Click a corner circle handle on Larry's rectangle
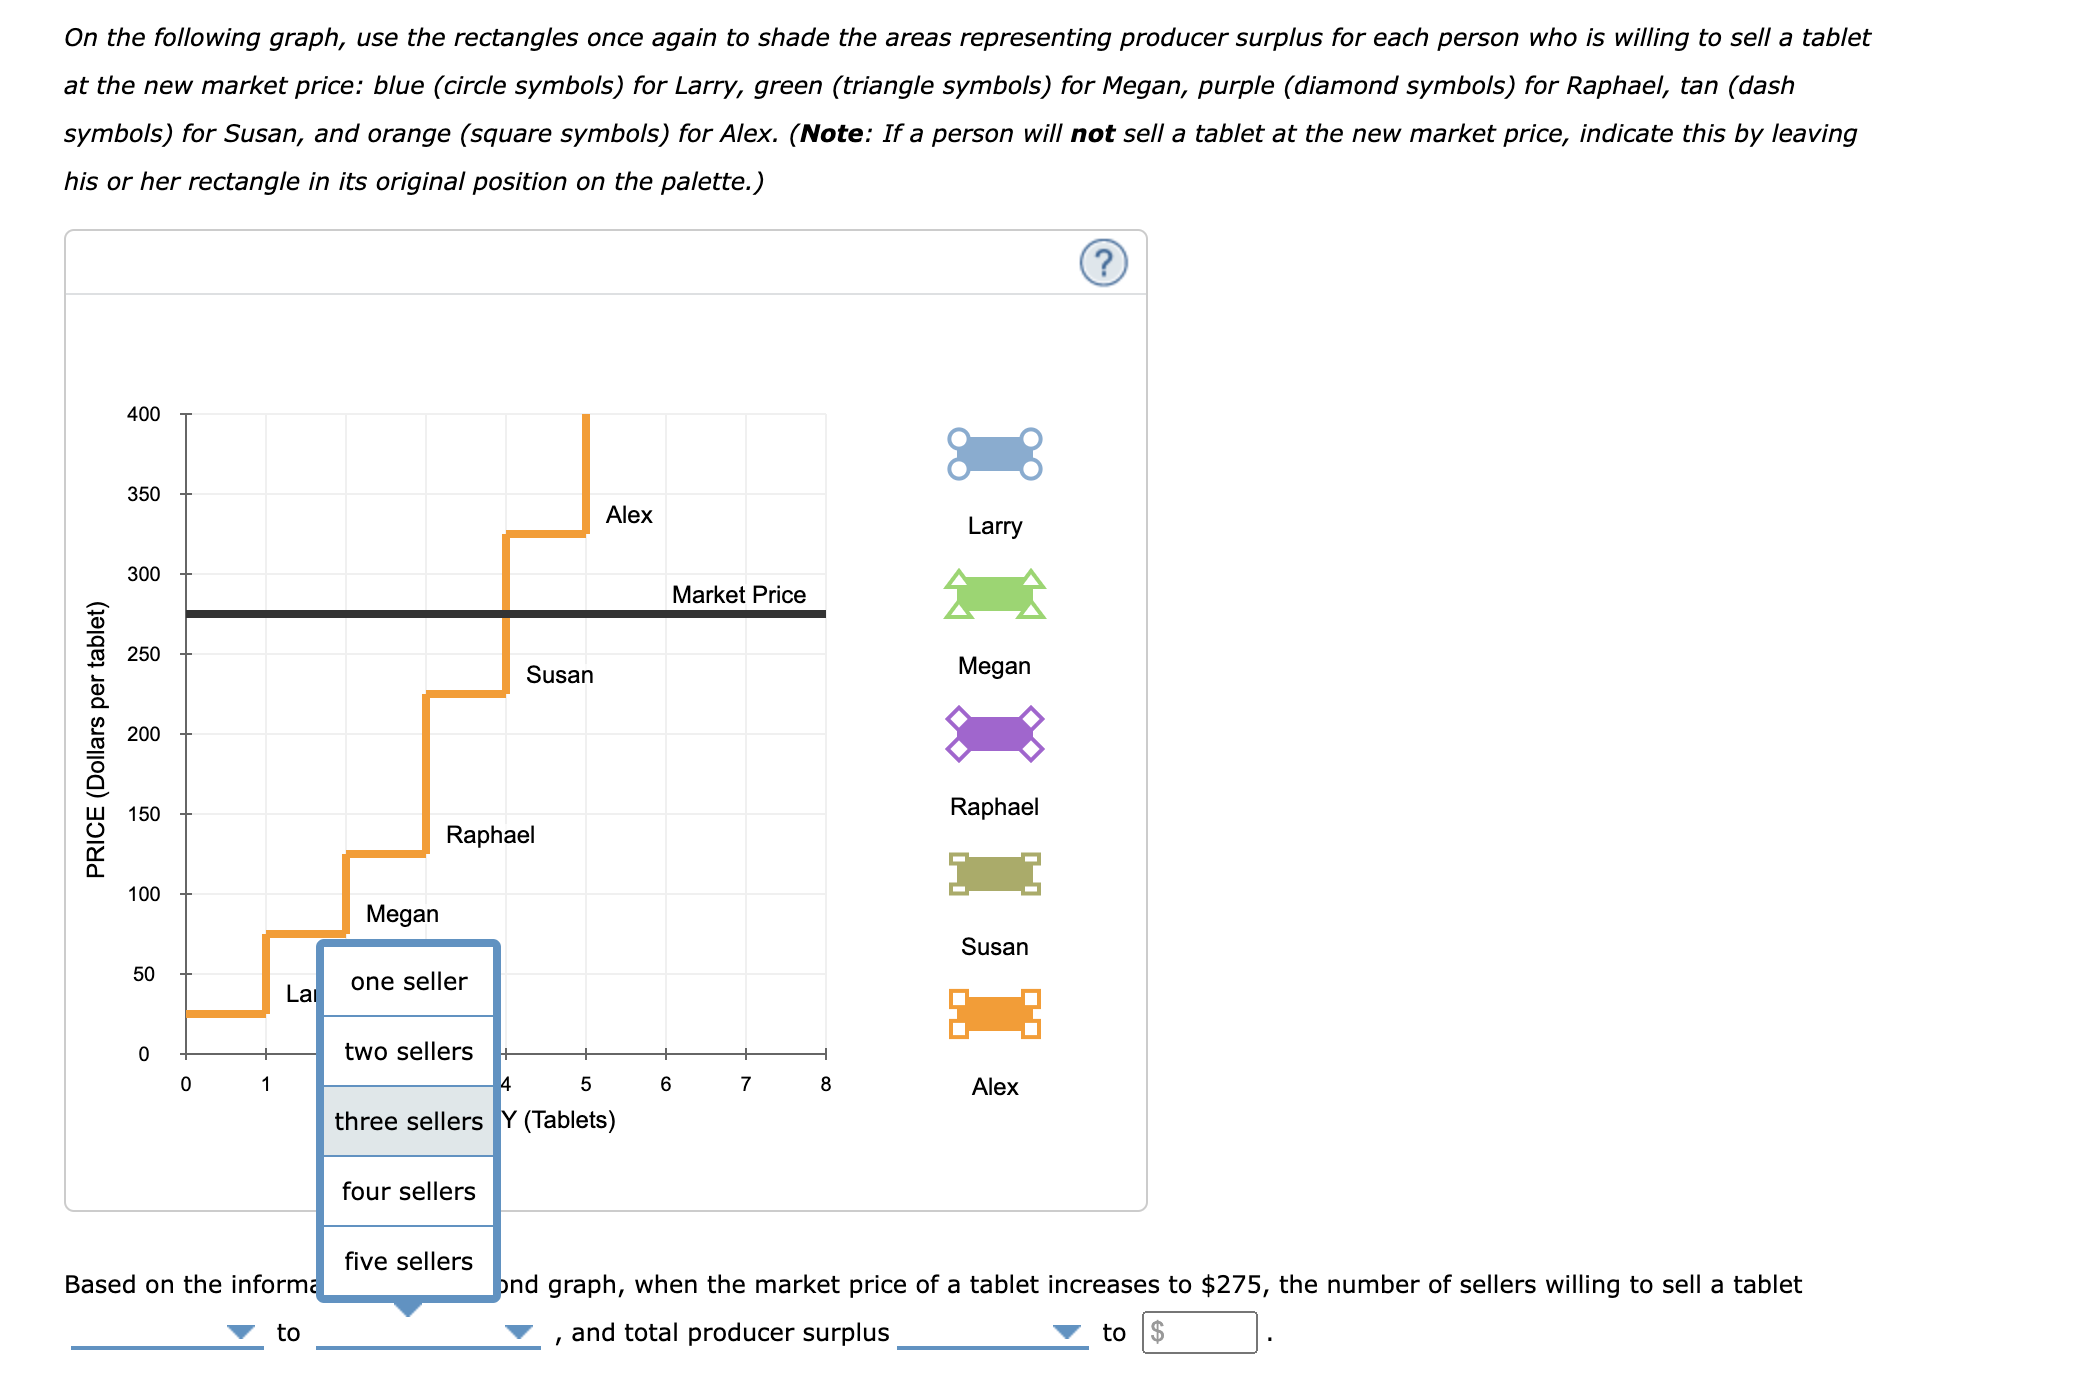The image size is (2094, 1398). (x=958, y=437)
